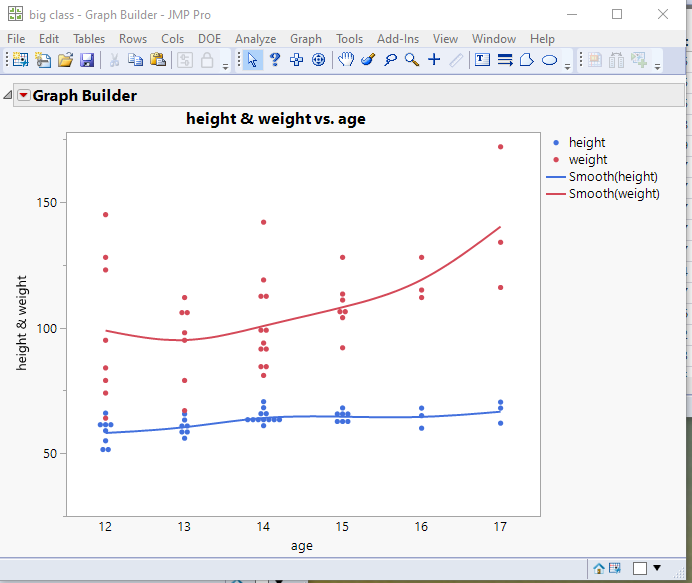
Task: Click the Cut scissors icon
Action: pos(114,60)
